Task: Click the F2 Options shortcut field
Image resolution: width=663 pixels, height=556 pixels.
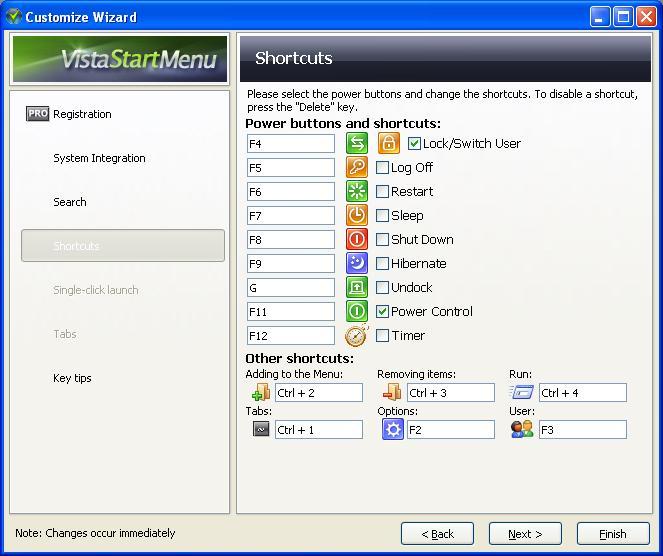Action: (451, 430)
